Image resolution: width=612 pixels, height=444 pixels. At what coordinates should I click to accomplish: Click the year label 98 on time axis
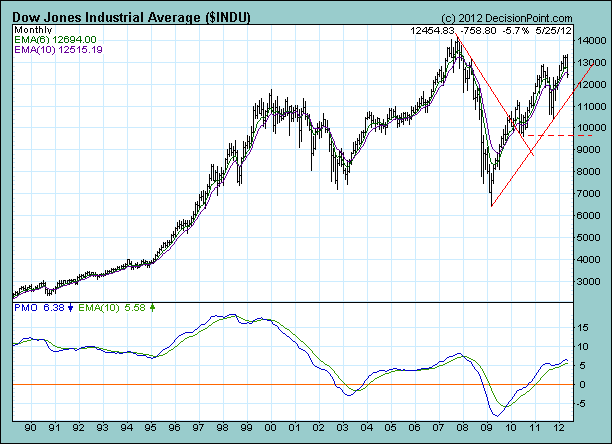click(222, 428)
